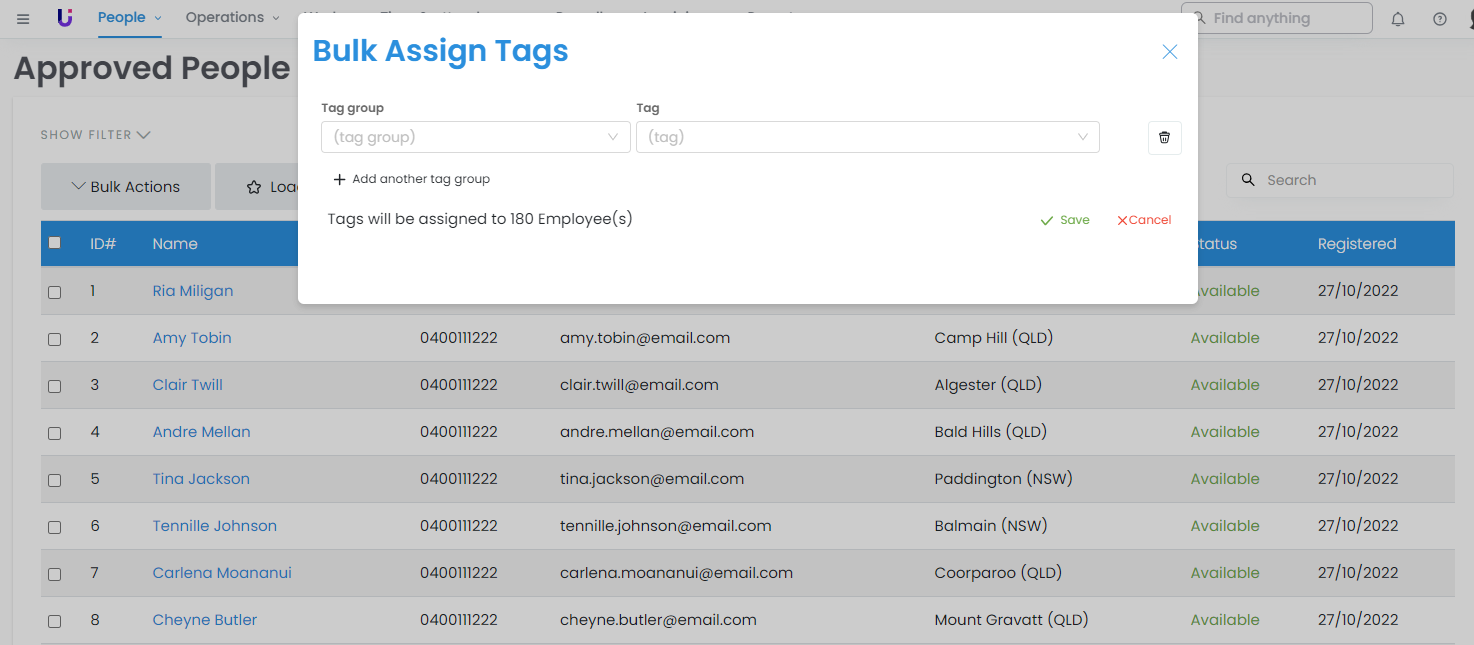Check the box for Amy Tobin

point(55,339)
